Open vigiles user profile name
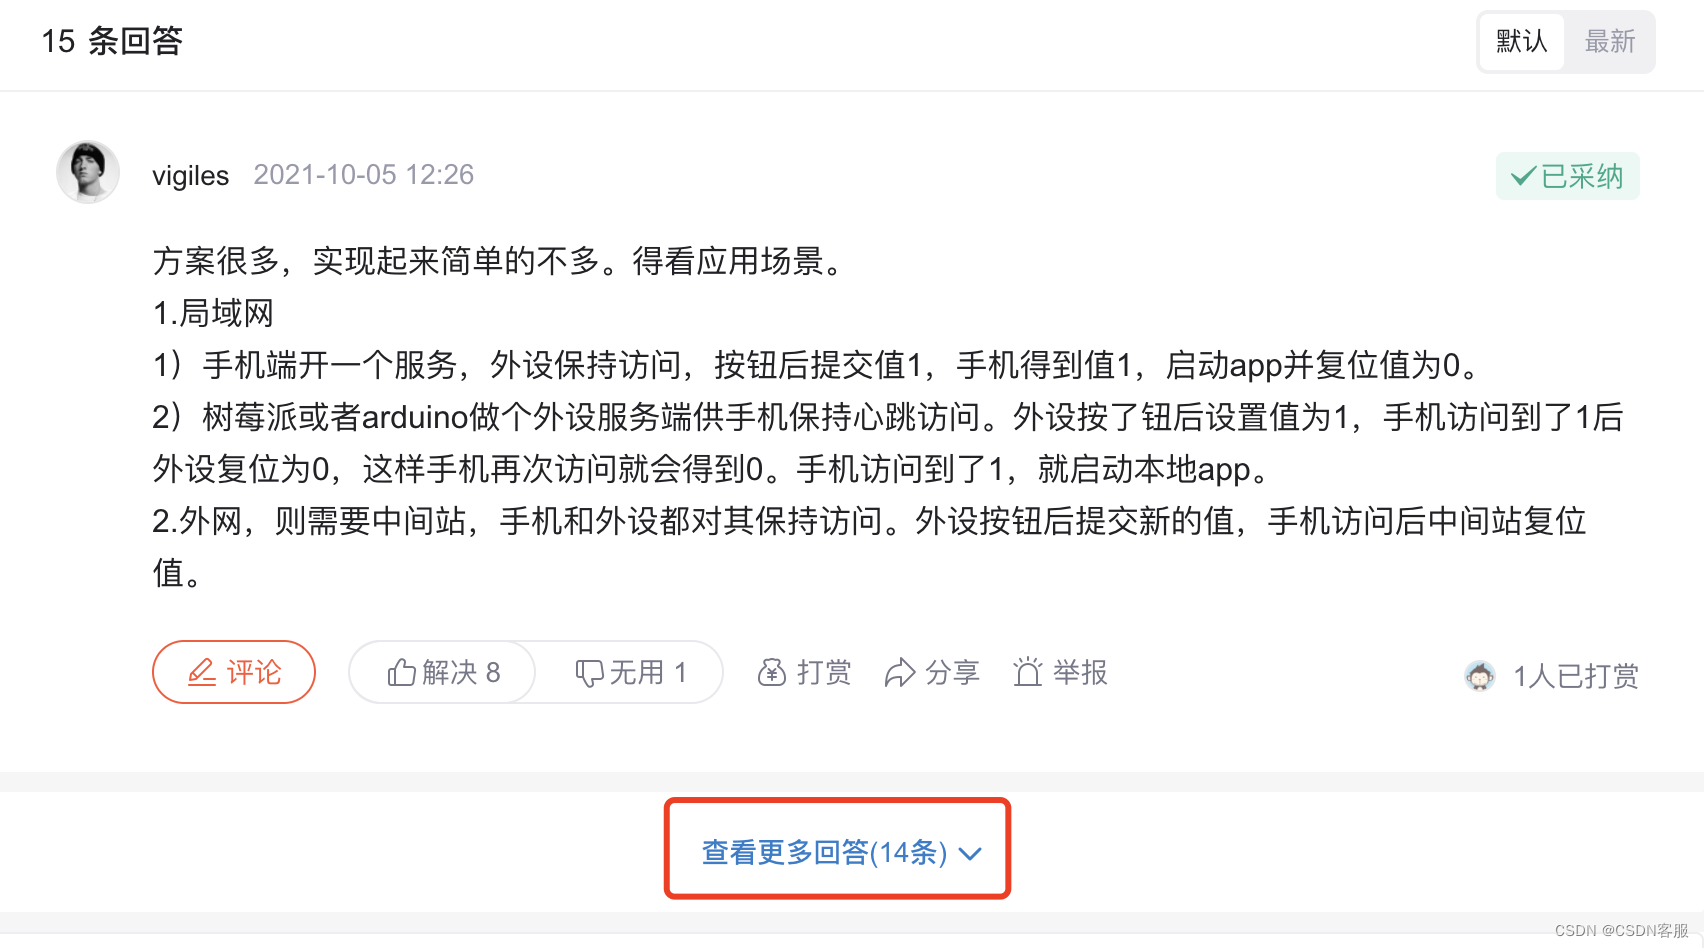 [191, 175]
